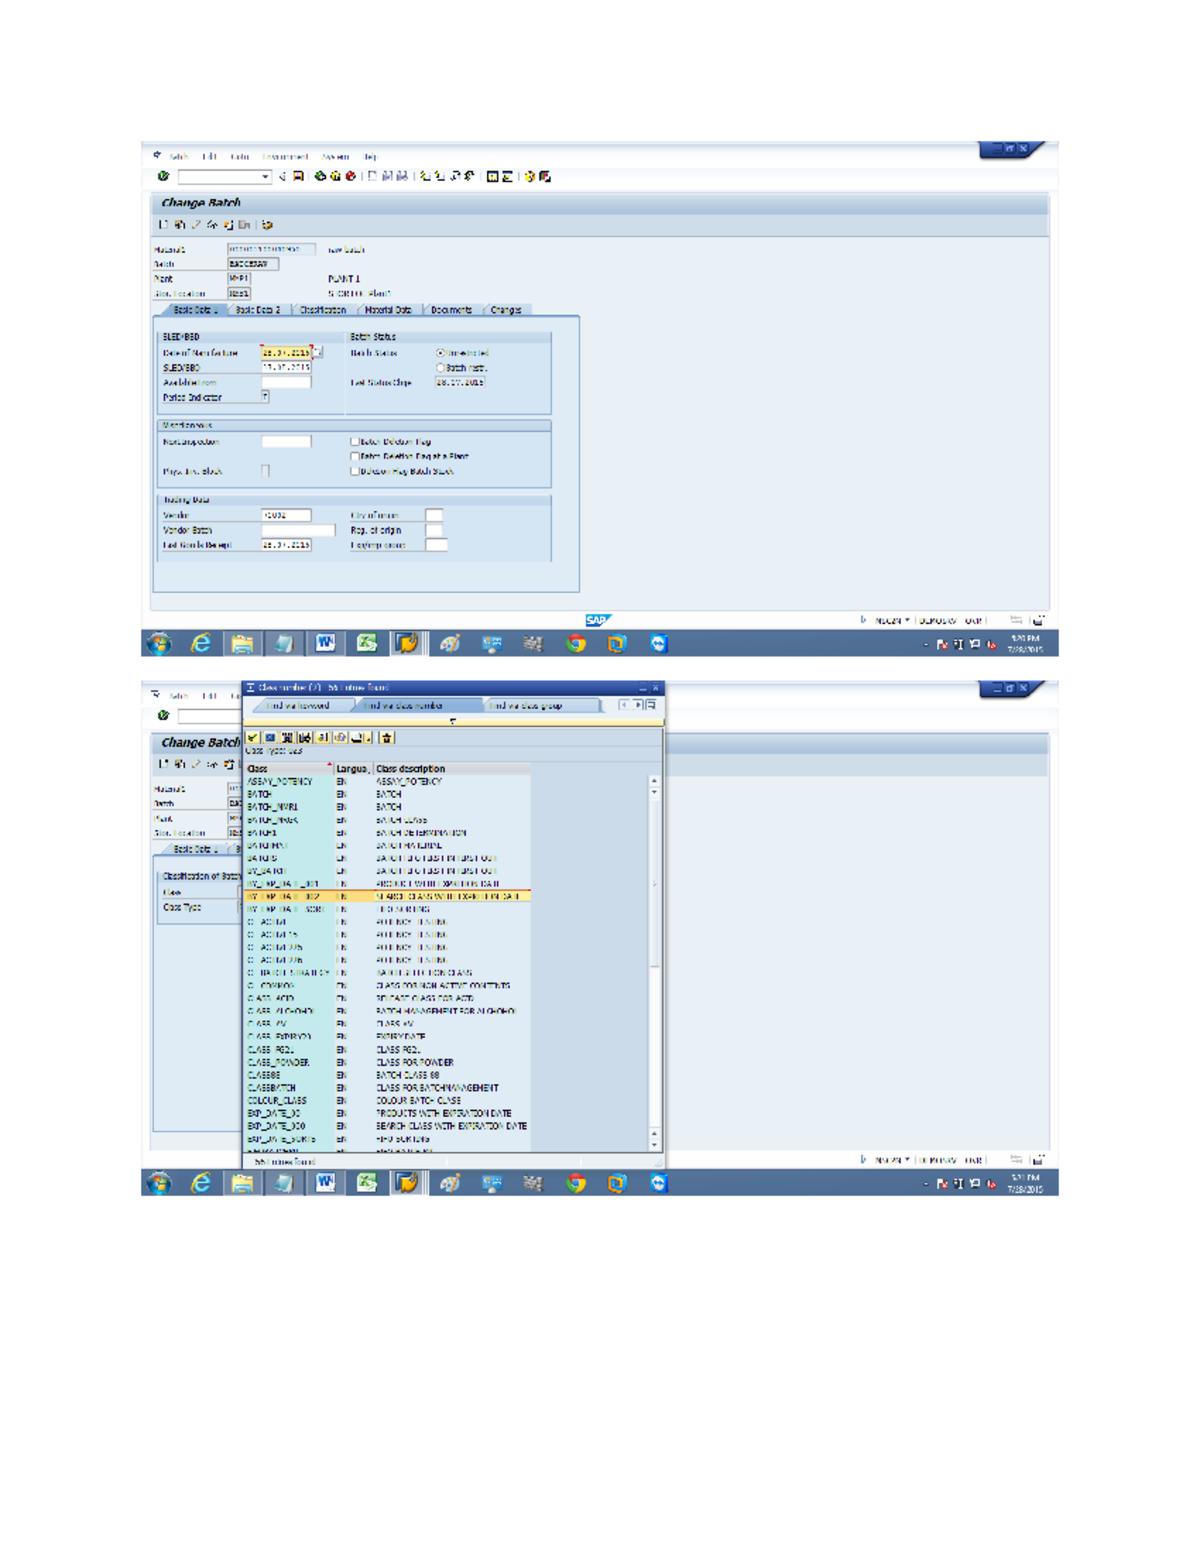1200x1553 pixels.
Task: Click the Langua. column header in popup list
Action: (x=353, y=769)
